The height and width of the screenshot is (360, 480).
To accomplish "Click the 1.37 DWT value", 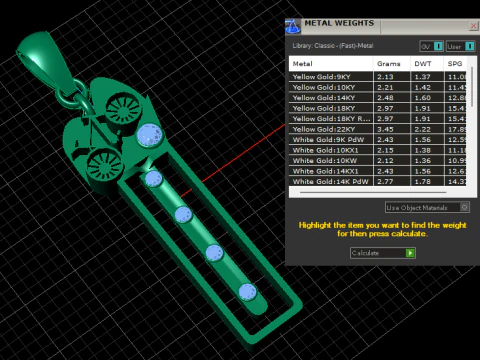I will click(423, 77).
